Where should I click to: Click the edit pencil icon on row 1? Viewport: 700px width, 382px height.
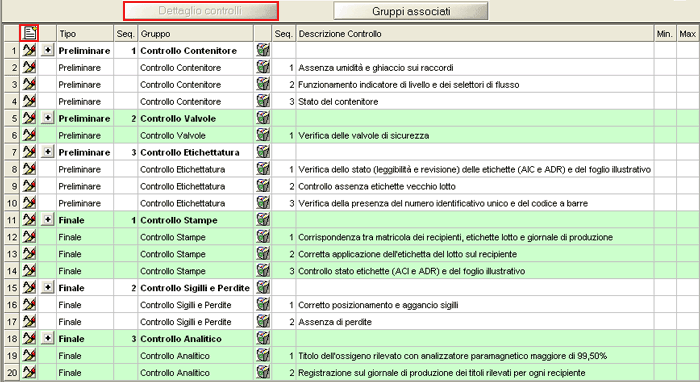29,50
